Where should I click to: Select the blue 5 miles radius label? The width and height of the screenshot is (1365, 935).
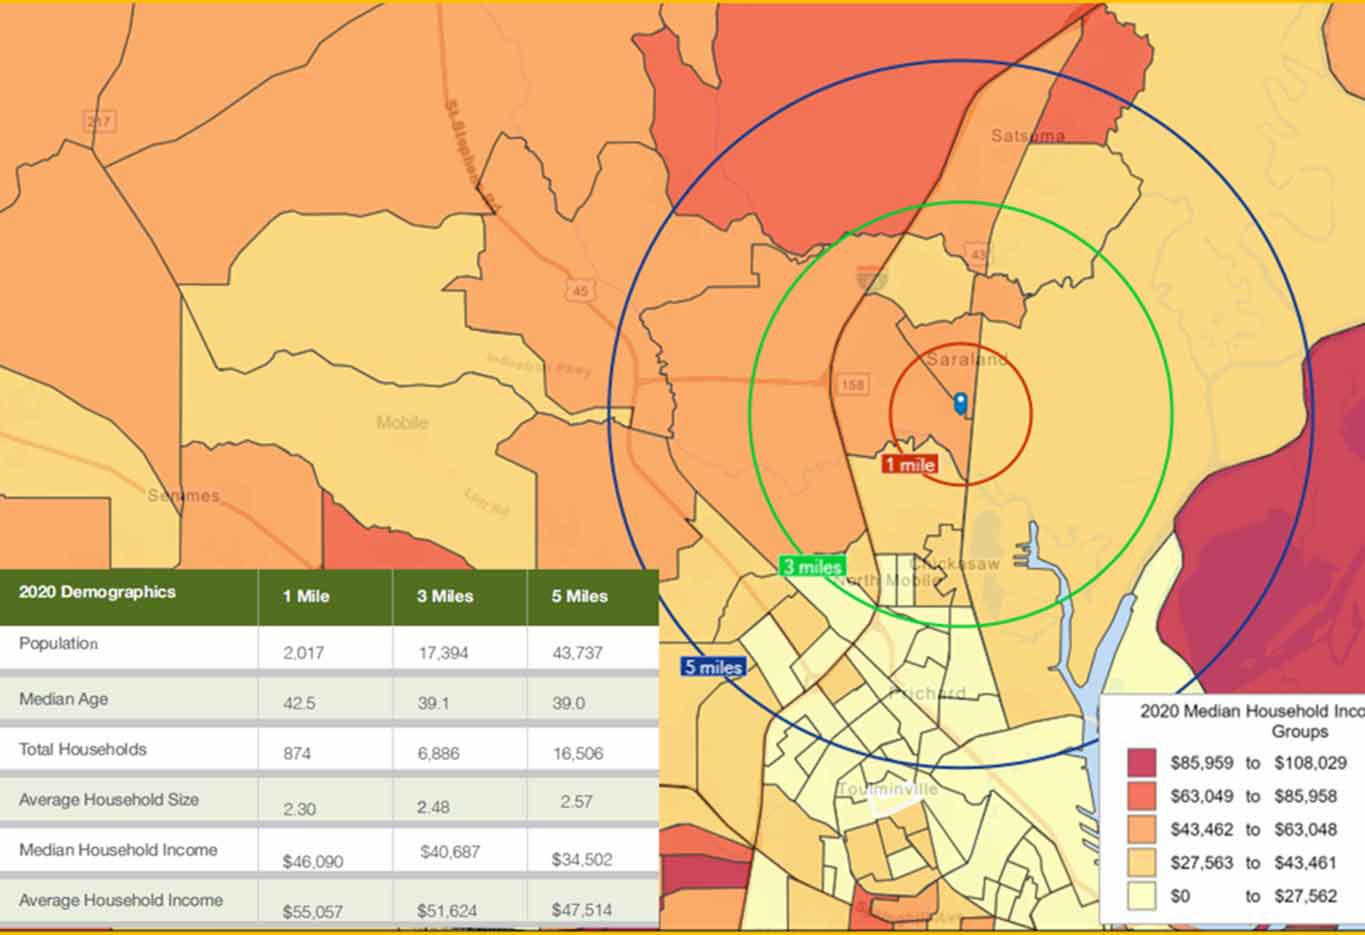pyautogui.click(x=713, y=667)
